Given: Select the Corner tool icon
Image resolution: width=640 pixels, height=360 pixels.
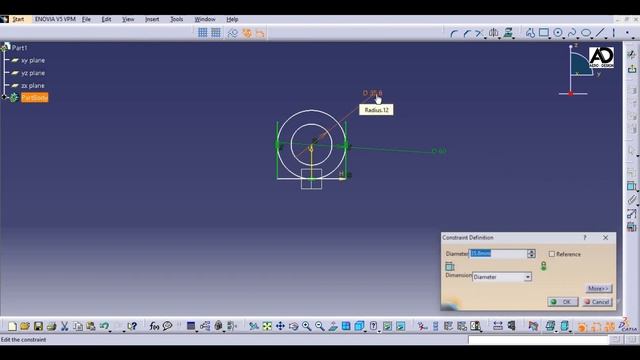Looking at the screenshot, I should (453, 33).
